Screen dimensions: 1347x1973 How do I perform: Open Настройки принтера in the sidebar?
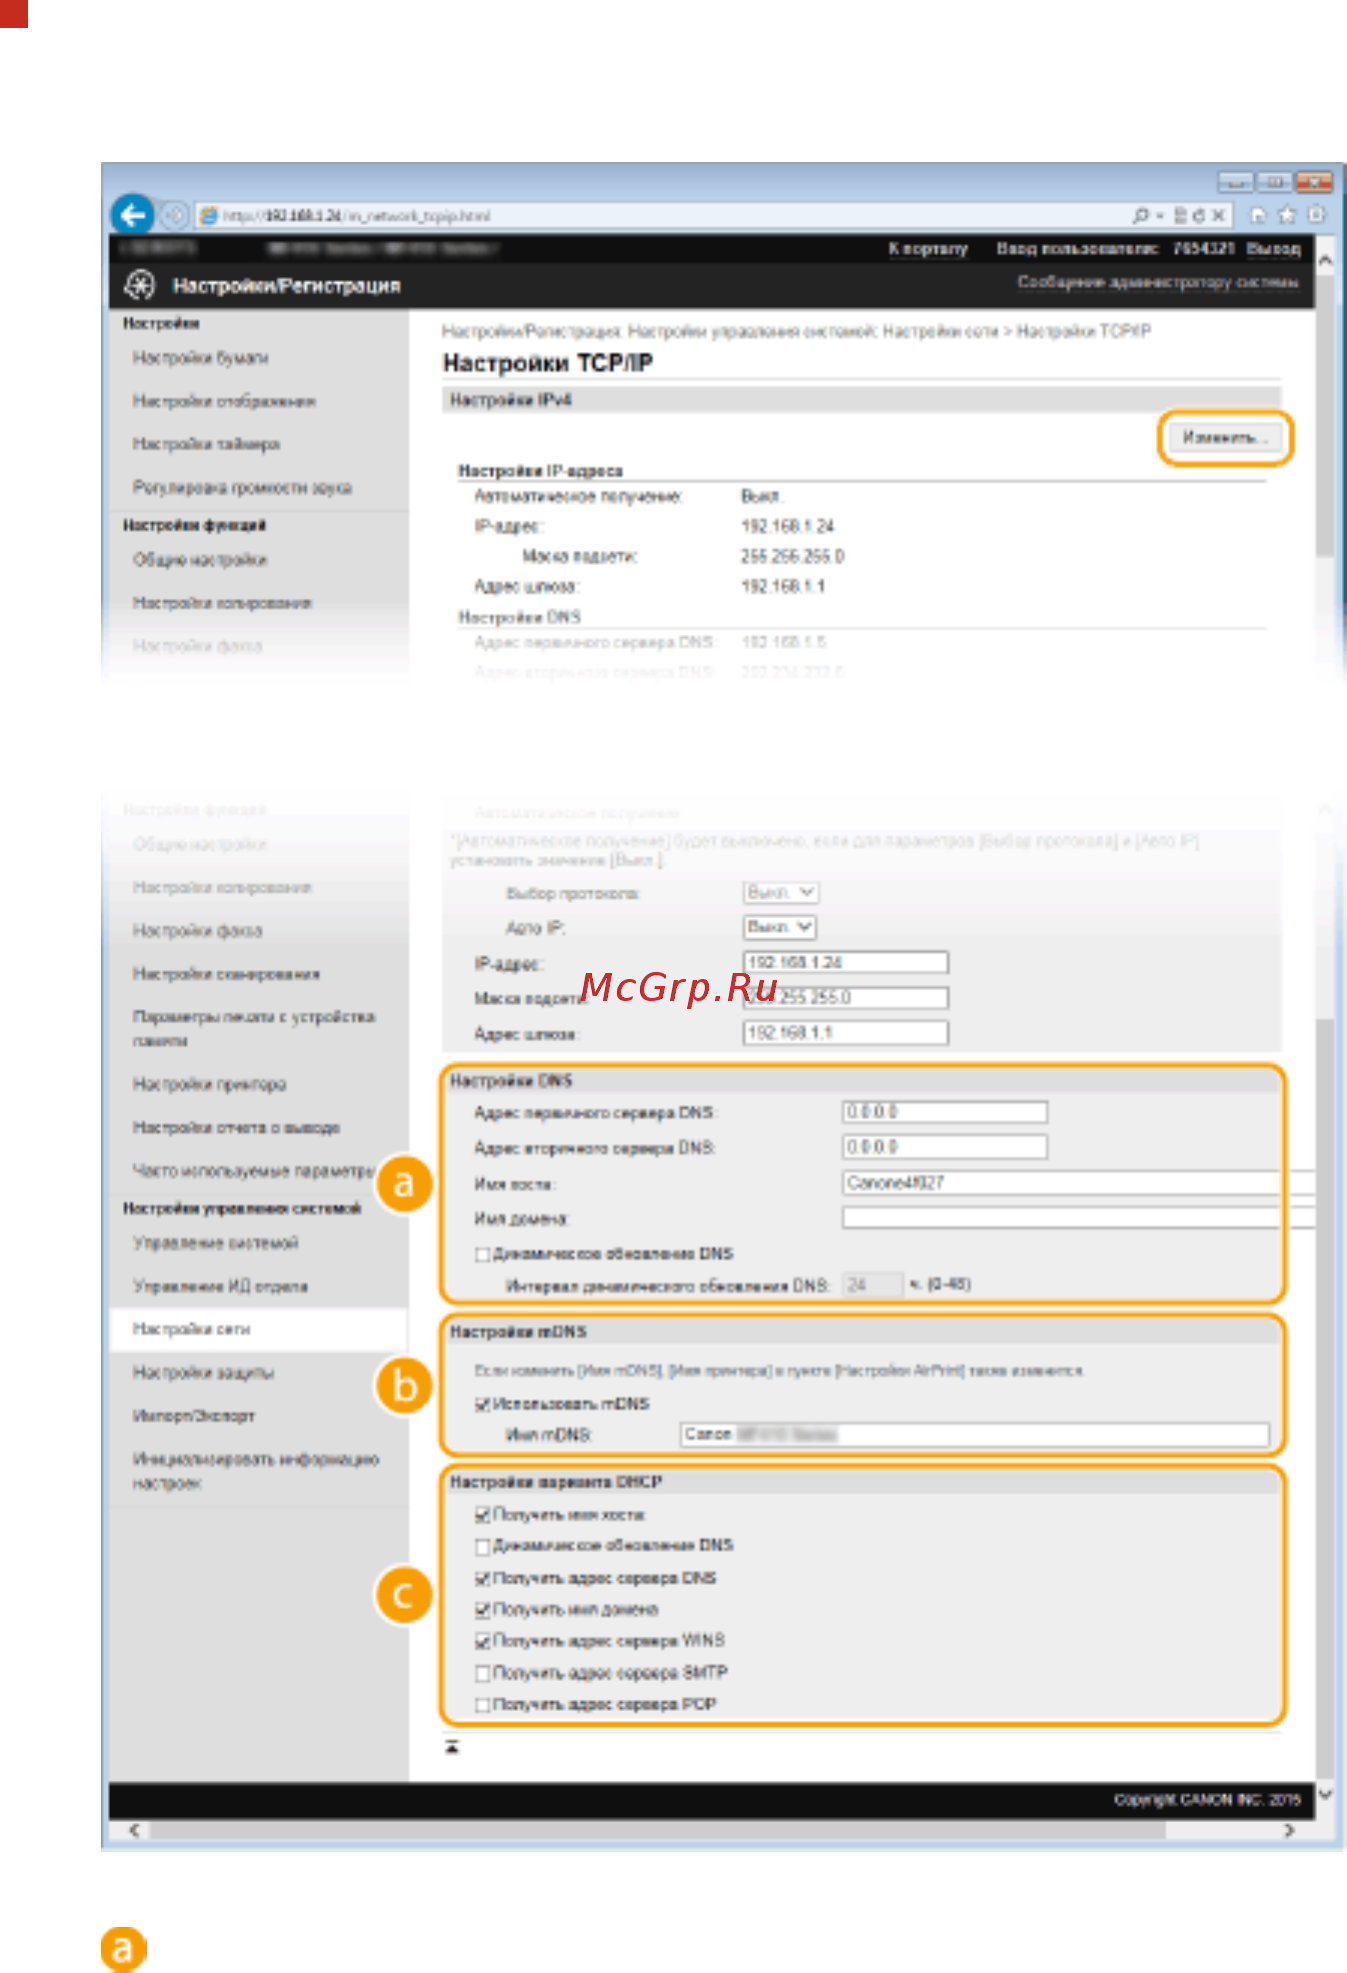[x=209, y=1084]
